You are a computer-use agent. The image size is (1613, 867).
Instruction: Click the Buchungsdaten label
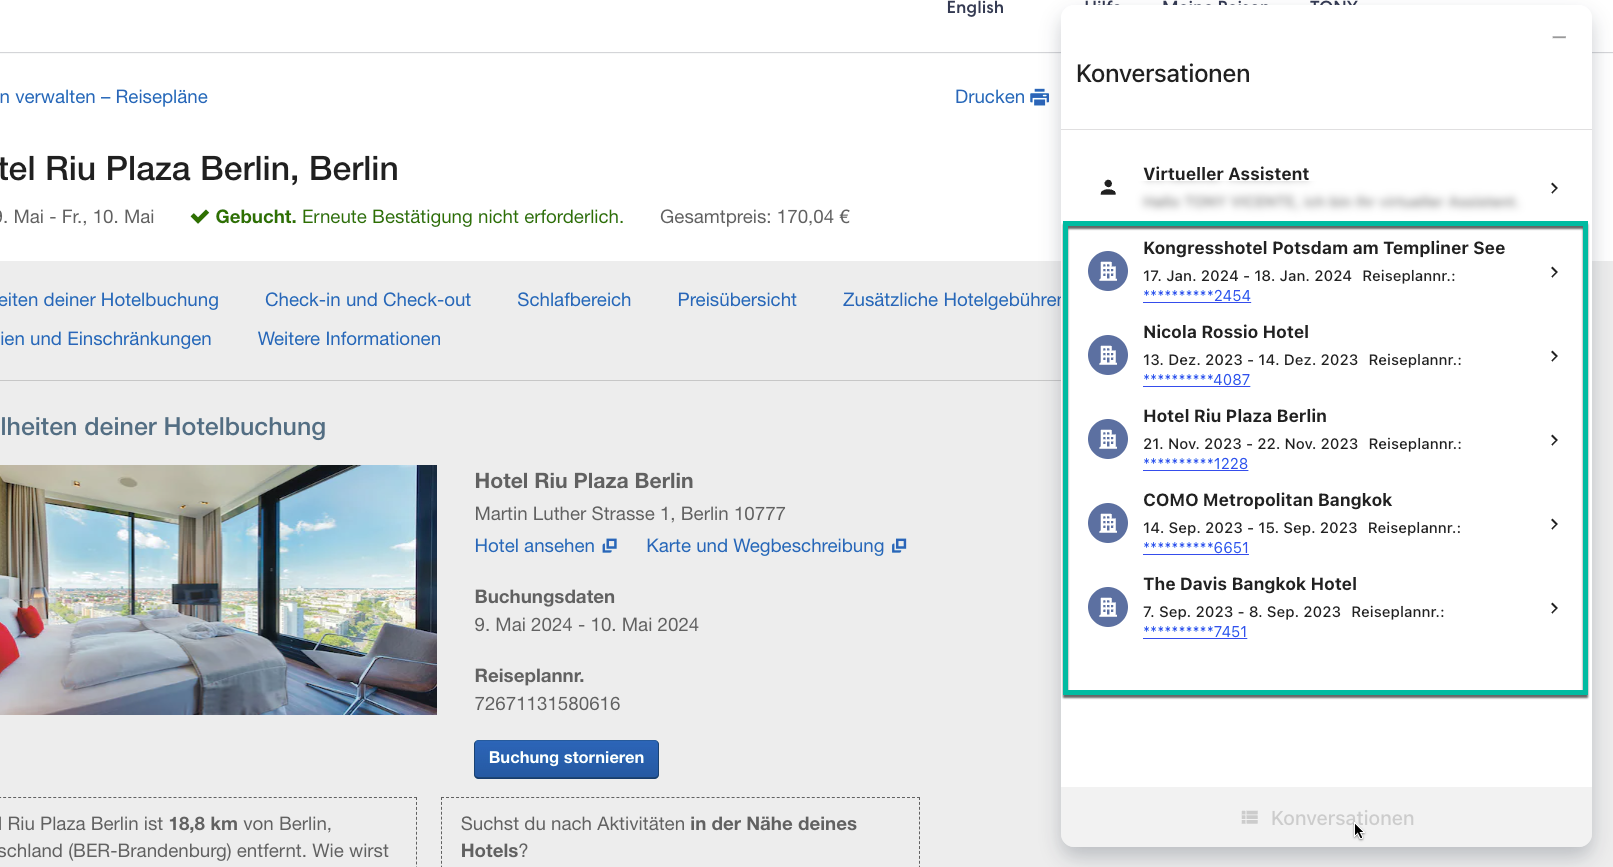point(545,597)
